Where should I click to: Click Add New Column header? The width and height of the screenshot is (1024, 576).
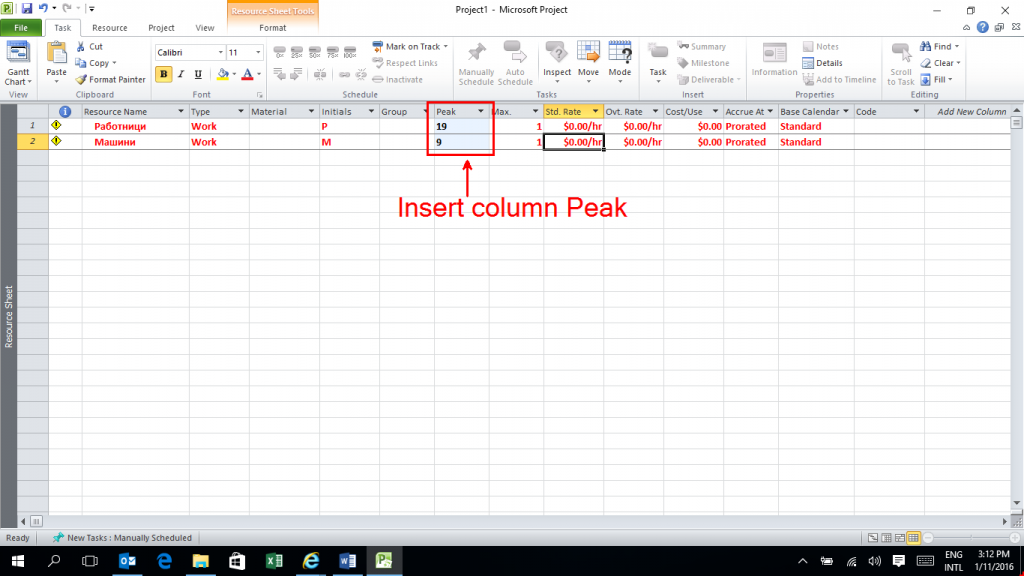coord(971,112)
